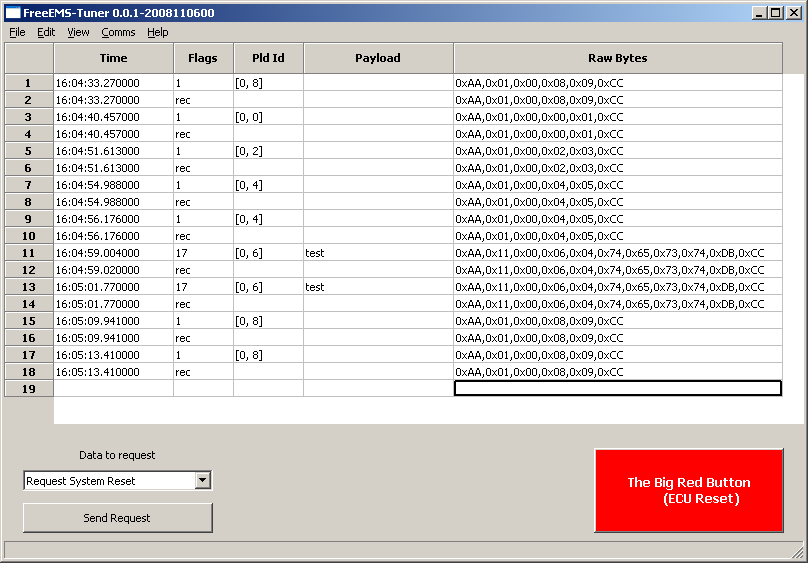Open the Edit menu
The width and height of the screenshot is (808, 563).
pos(46,32)
